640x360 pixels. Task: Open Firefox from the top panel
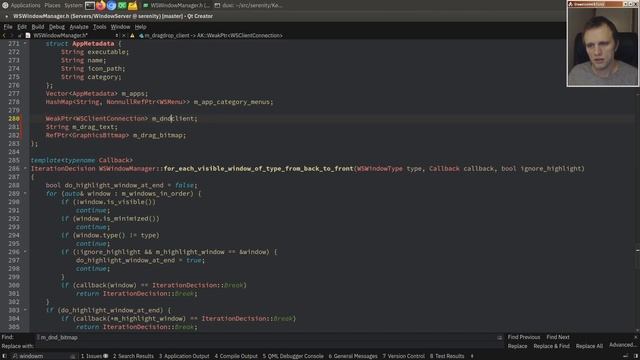point(100,5)
